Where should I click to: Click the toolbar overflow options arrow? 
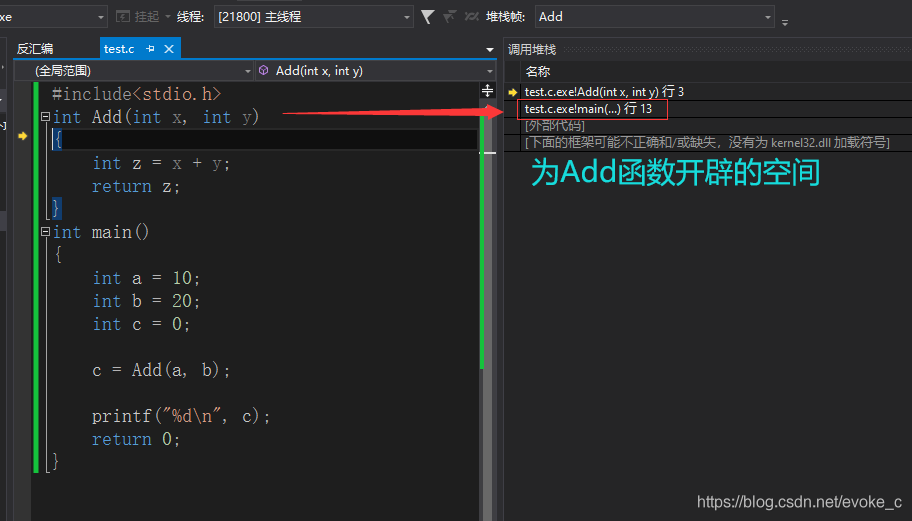785,22
